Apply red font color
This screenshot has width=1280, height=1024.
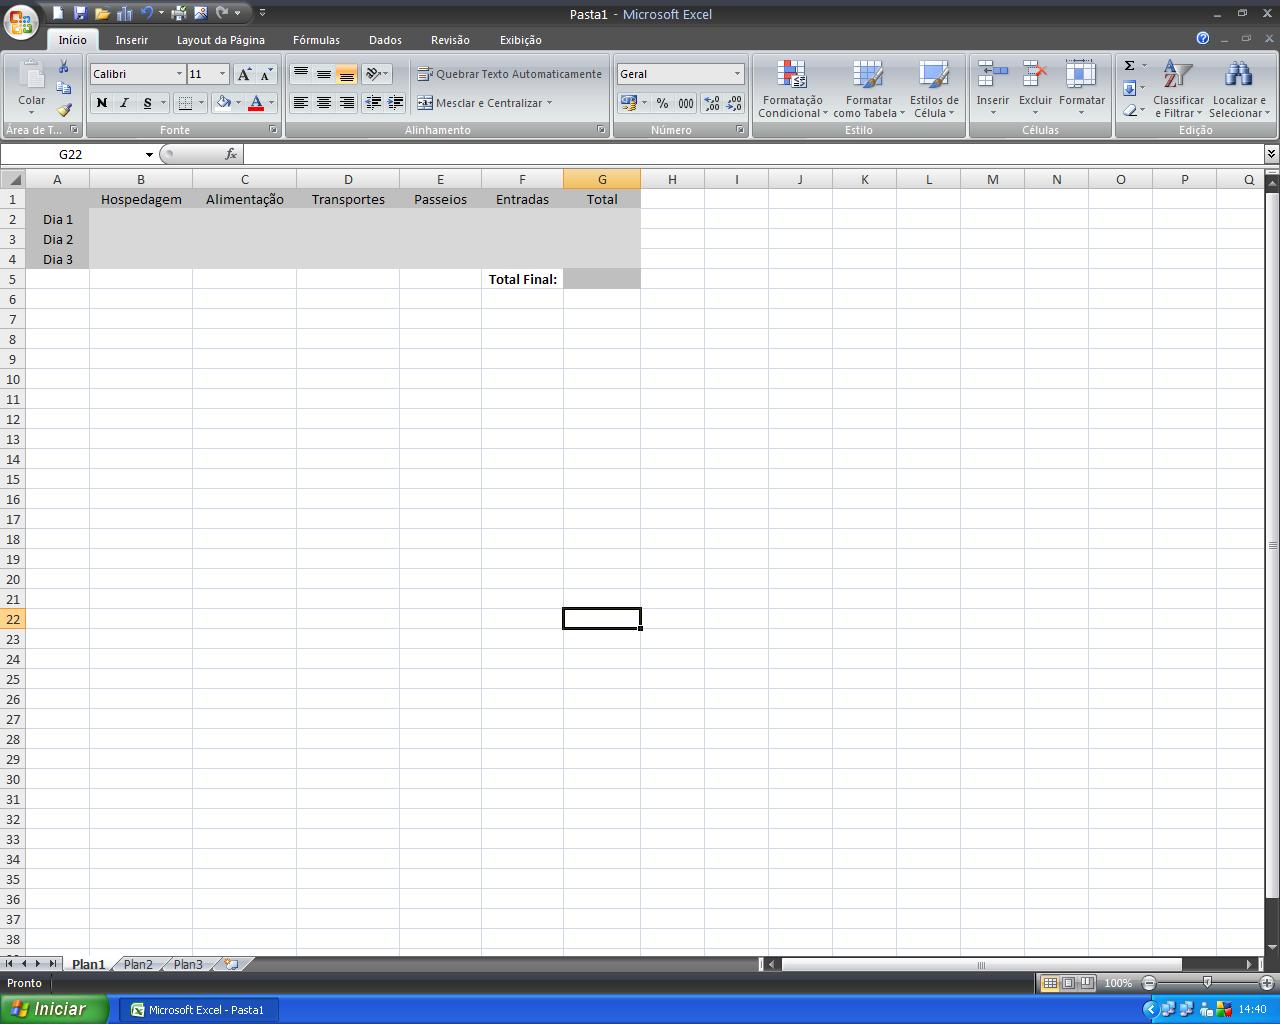click(x=256, y=103)
